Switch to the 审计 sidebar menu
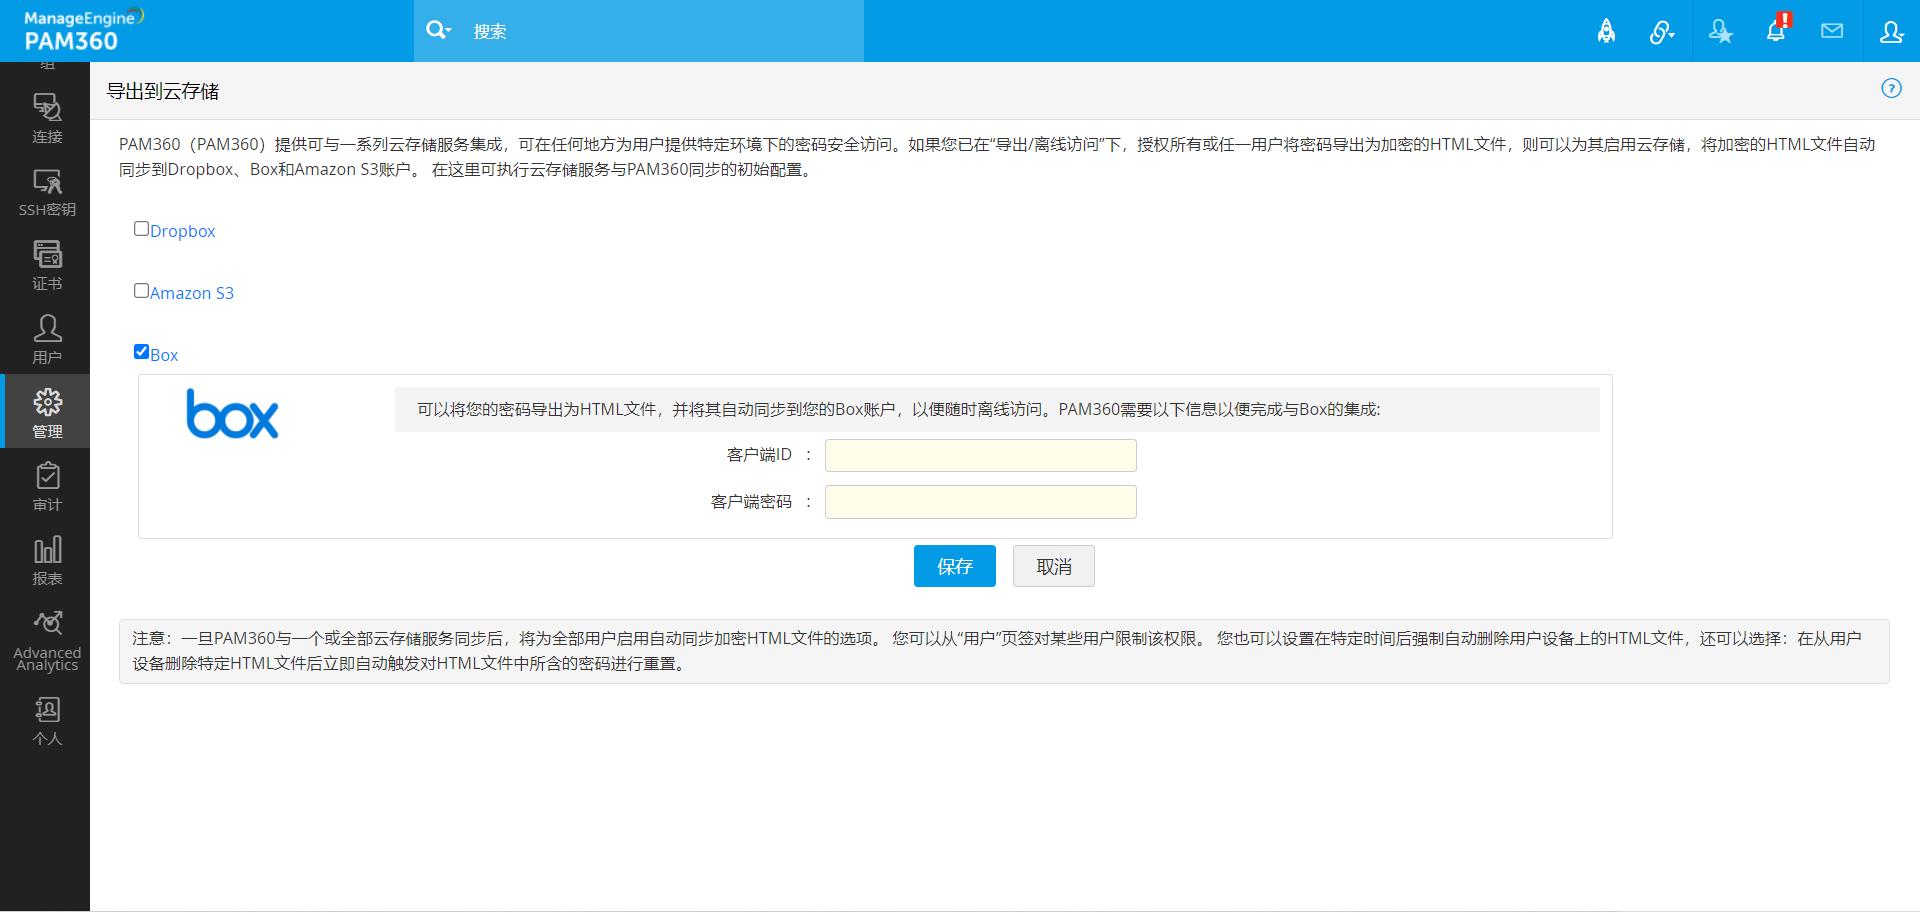This screenshot has height=912, width=1920. pos(47,486)
